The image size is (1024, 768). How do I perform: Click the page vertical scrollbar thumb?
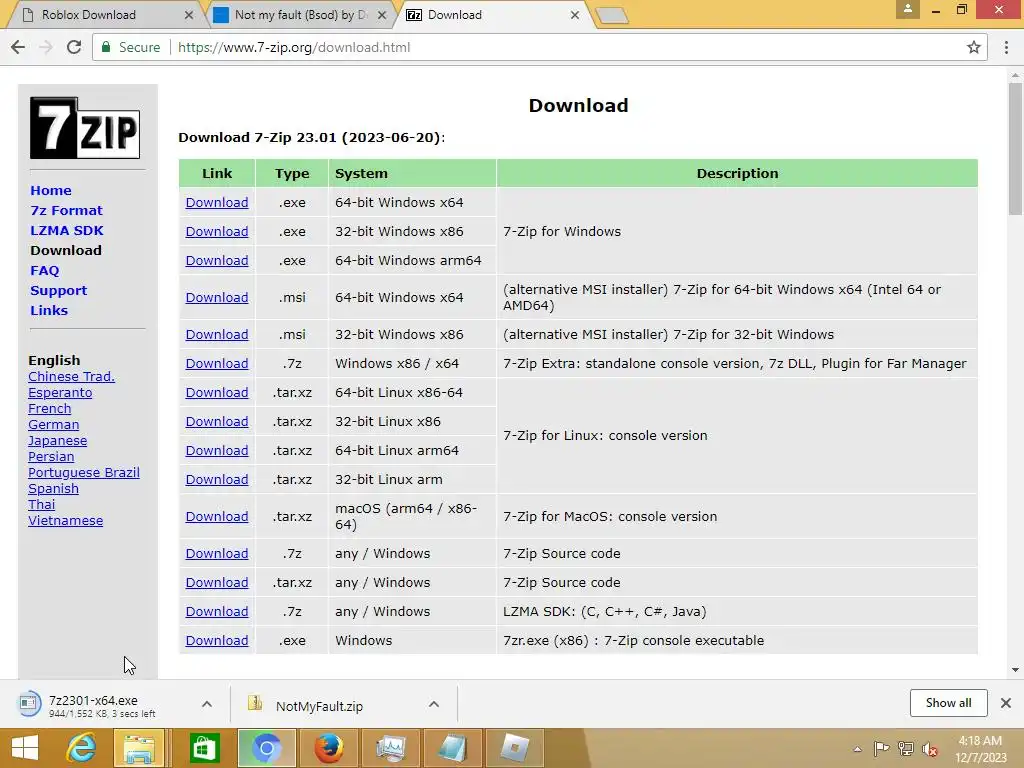1015,149
